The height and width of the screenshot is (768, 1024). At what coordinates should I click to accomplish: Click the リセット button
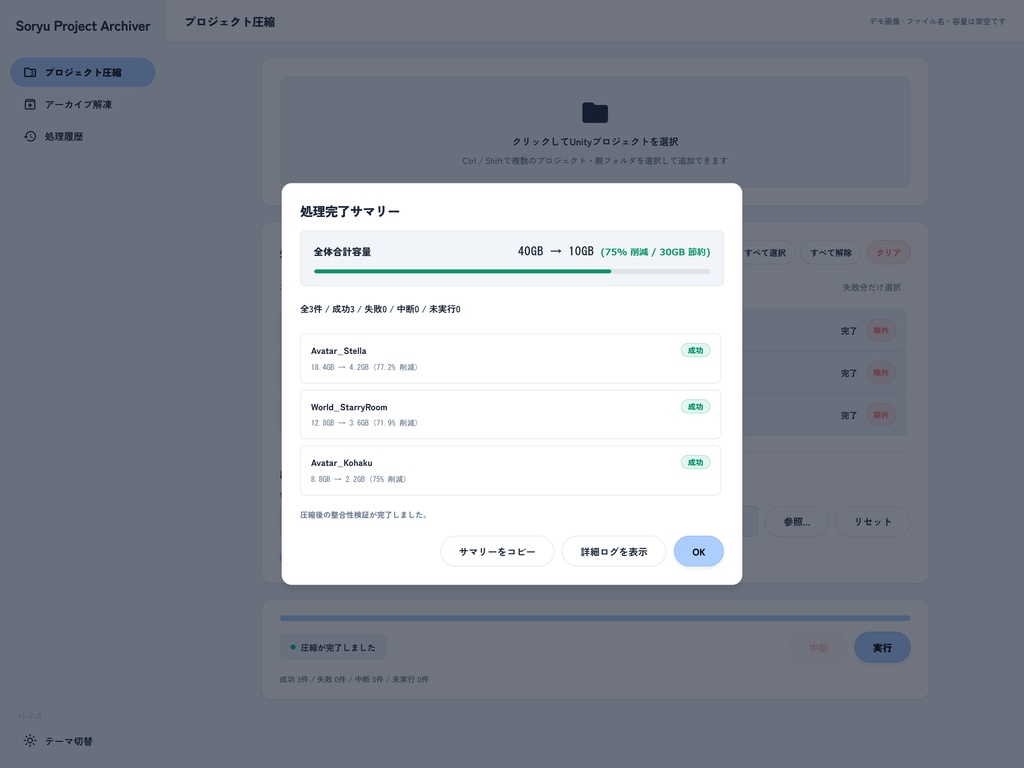point(872,522)
